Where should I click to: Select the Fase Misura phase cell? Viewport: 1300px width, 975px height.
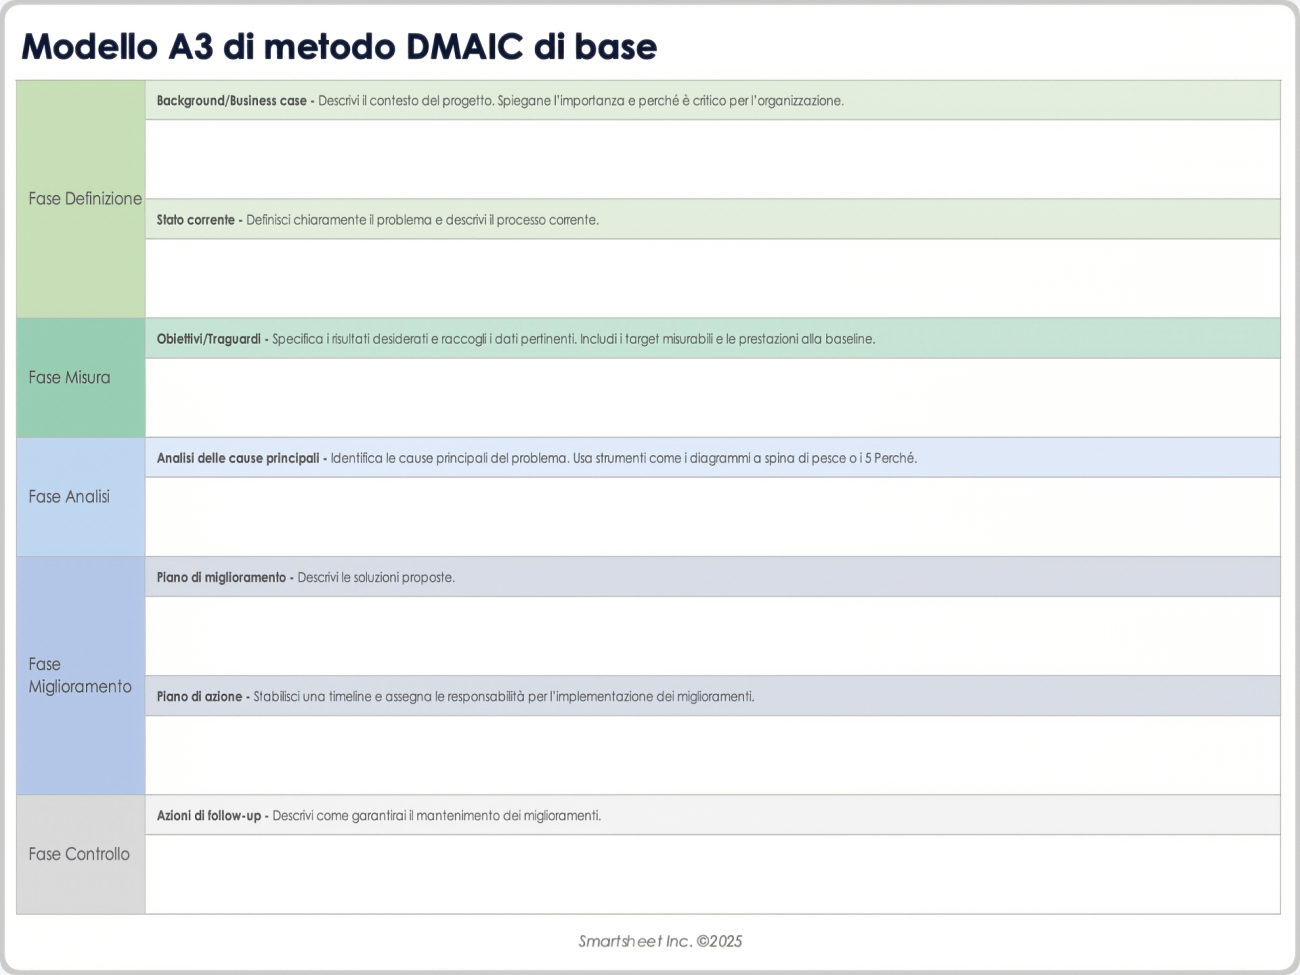pos(81,378)
